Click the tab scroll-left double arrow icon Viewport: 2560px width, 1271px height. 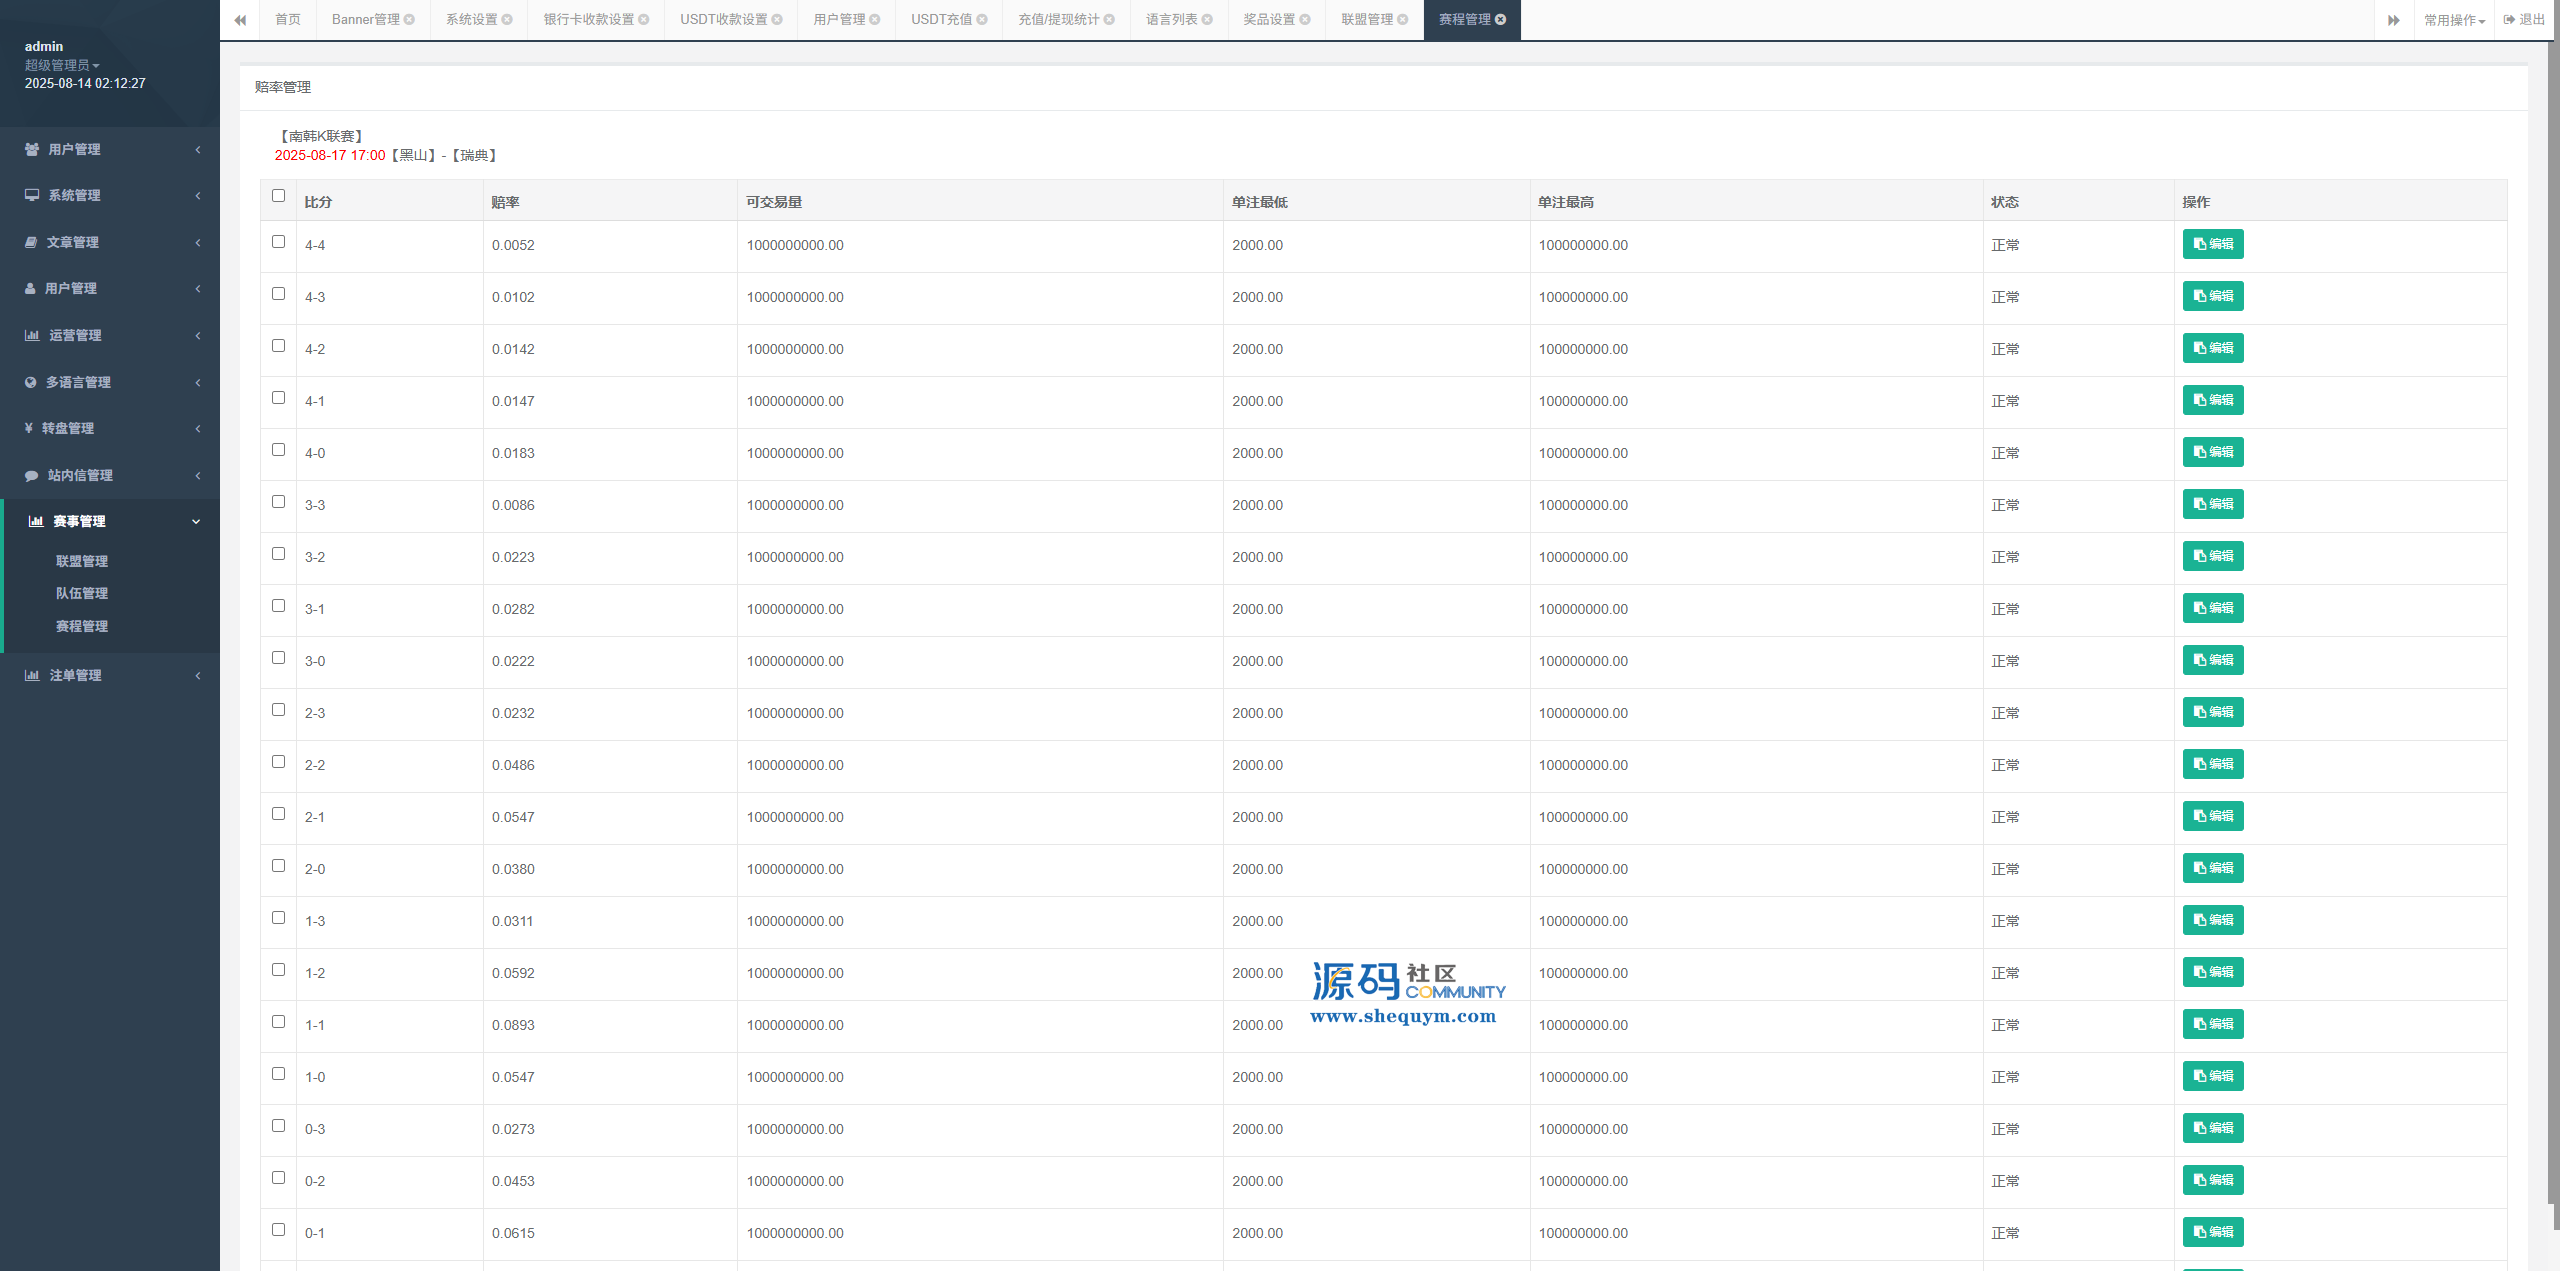tap(240, 20)
